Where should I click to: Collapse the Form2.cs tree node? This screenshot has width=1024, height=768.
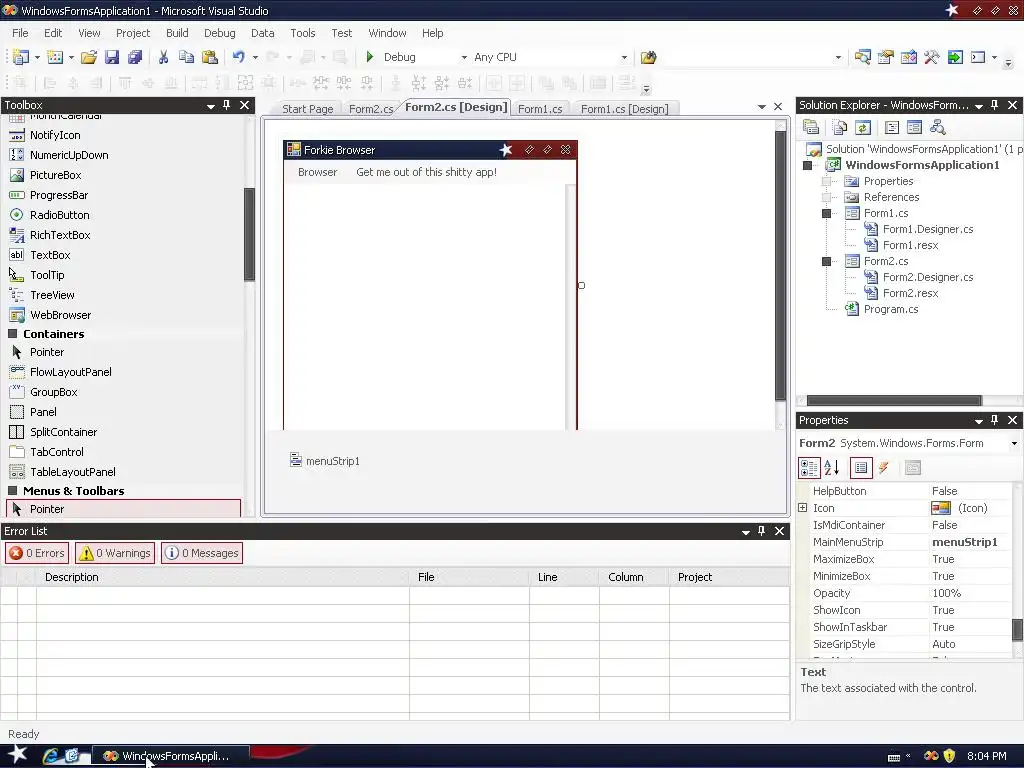827,261
